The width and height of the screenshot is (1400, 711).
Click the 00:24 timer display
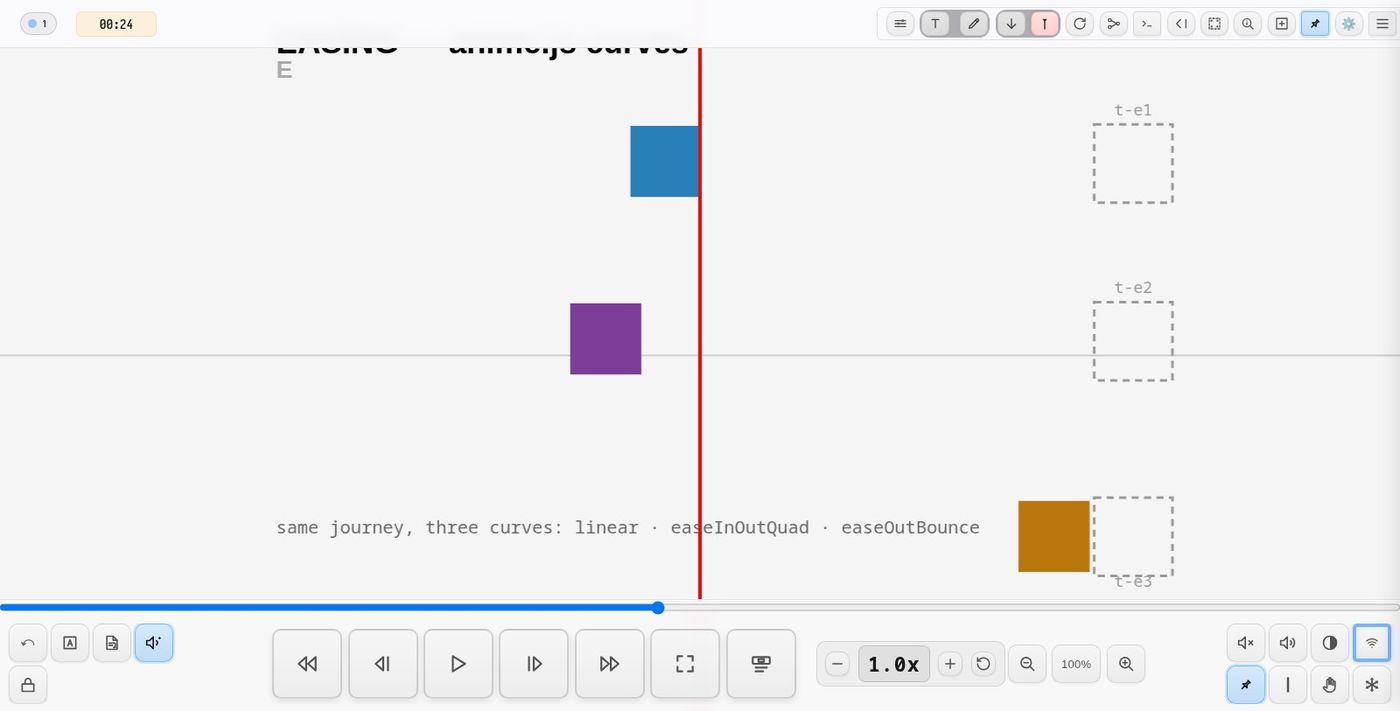pyautogui.click(x=116, y=24)
